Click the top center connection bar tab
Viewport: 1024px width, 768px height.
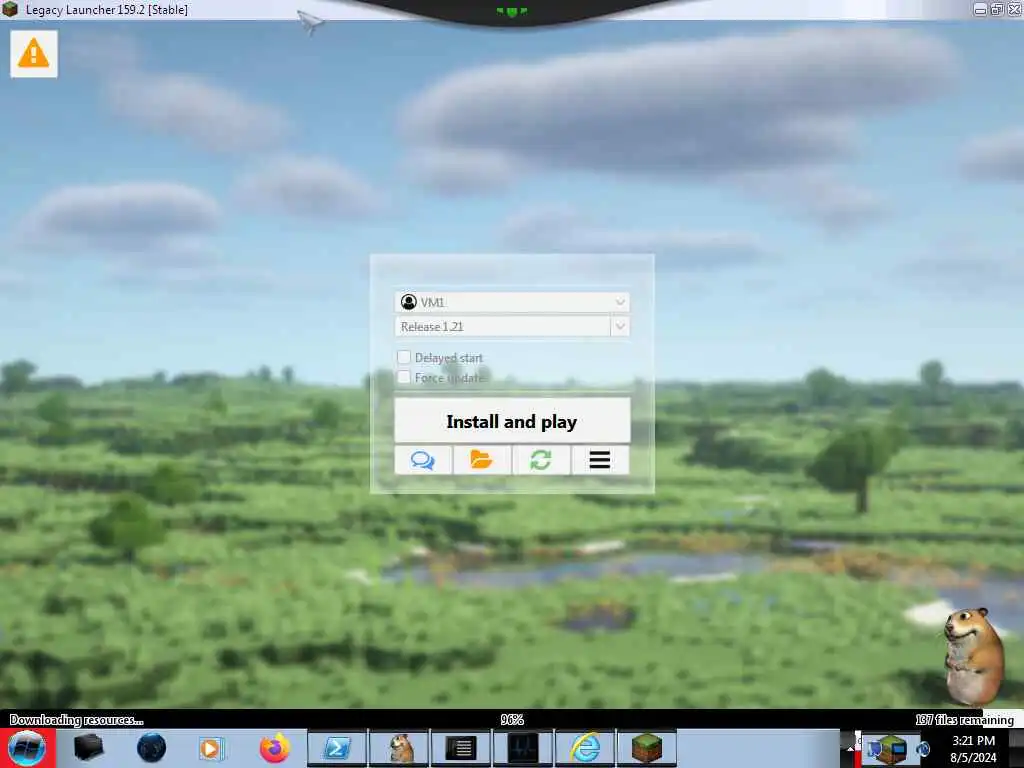coord(512,11)
